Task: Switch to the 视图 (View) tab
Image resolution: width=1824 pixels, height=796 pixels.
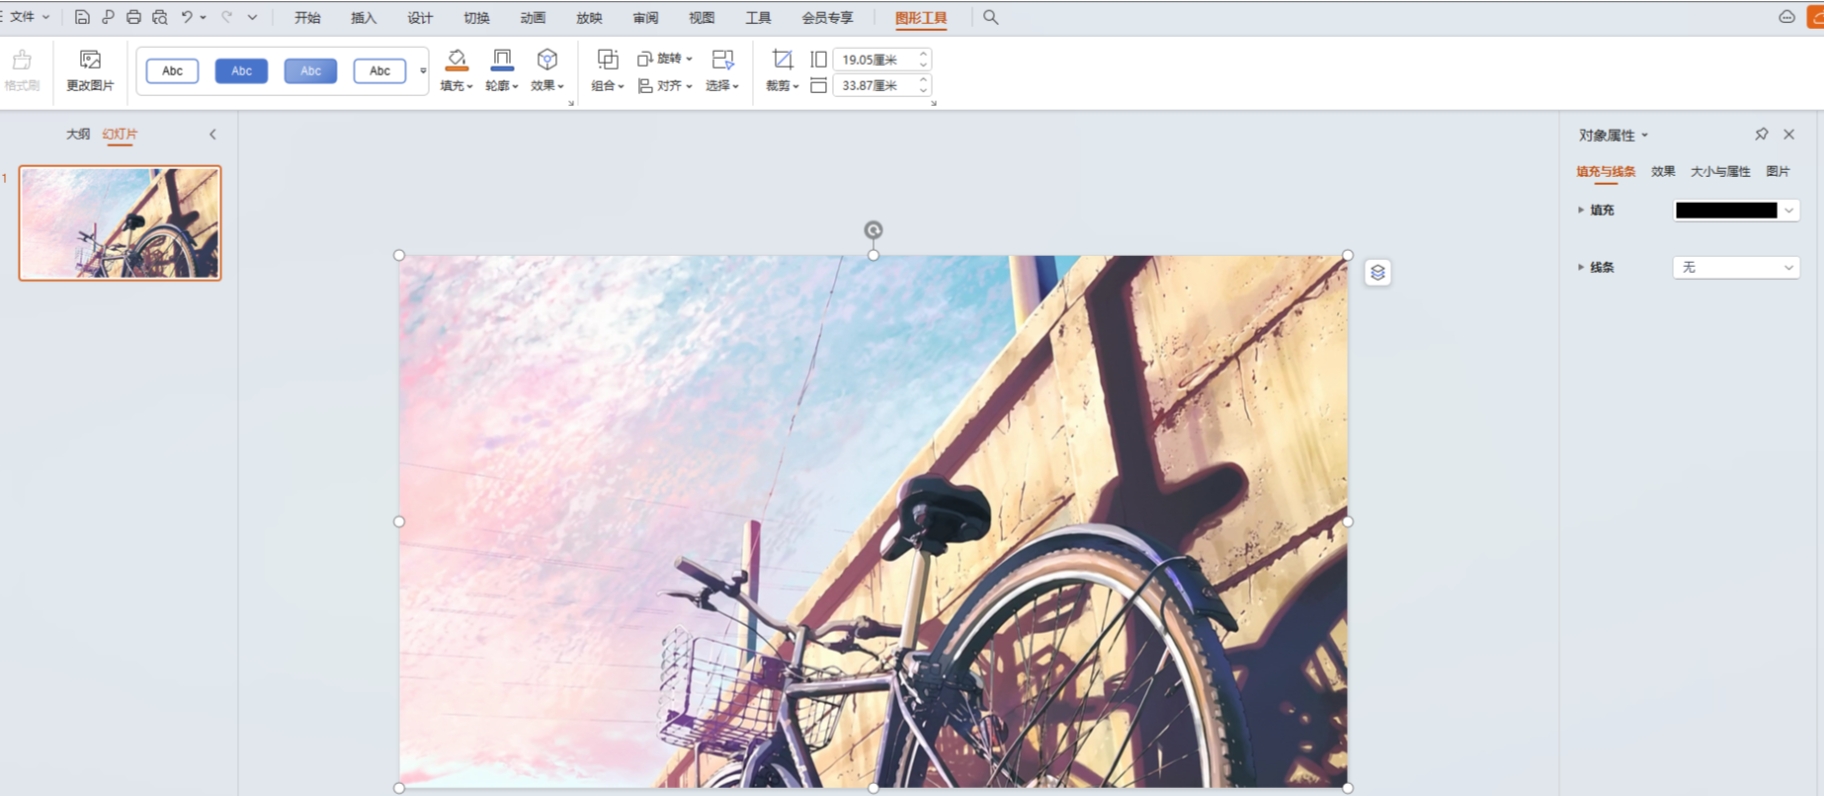Action: coord(702,17)
